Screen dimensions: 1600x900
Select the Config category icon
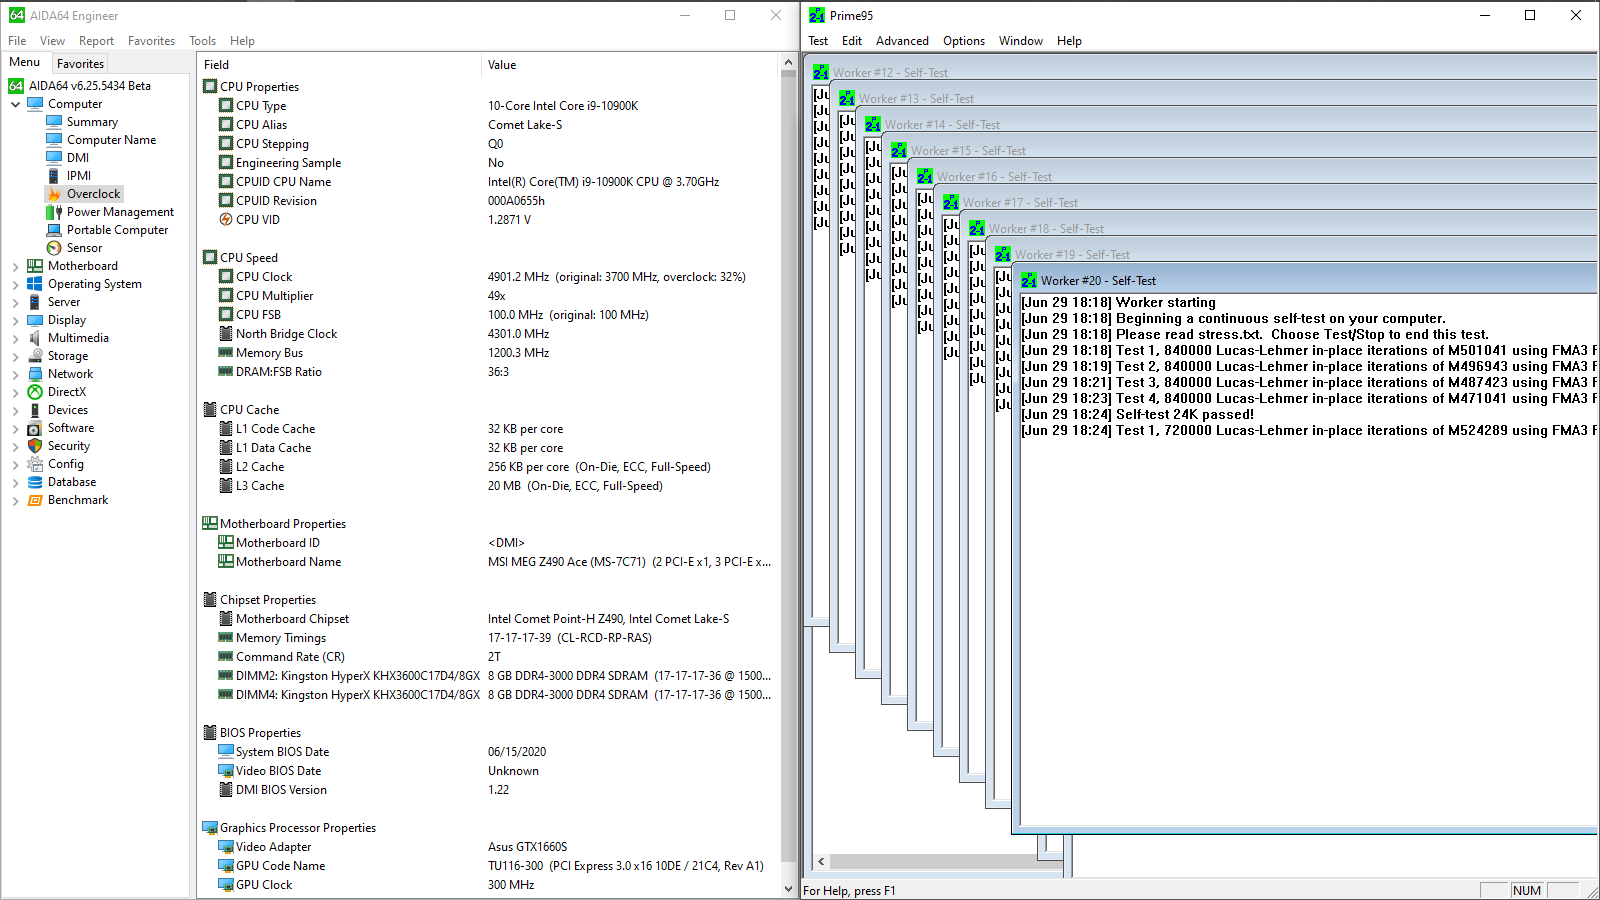(x=35, y=464)
